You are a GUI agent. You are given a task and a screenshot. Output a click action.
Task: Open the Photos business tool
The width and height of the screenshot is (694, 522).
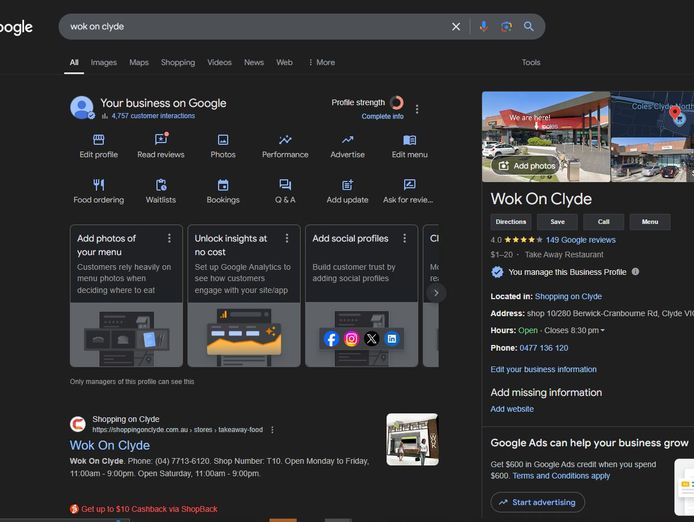[x=223, y=147]
